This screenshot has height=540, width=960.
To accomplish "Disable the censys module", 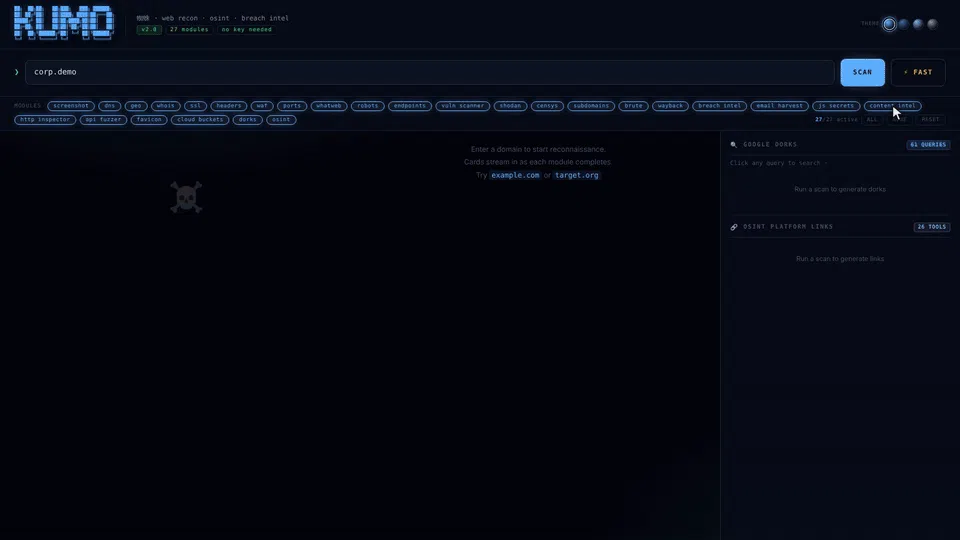I will [x=547, y=106].
